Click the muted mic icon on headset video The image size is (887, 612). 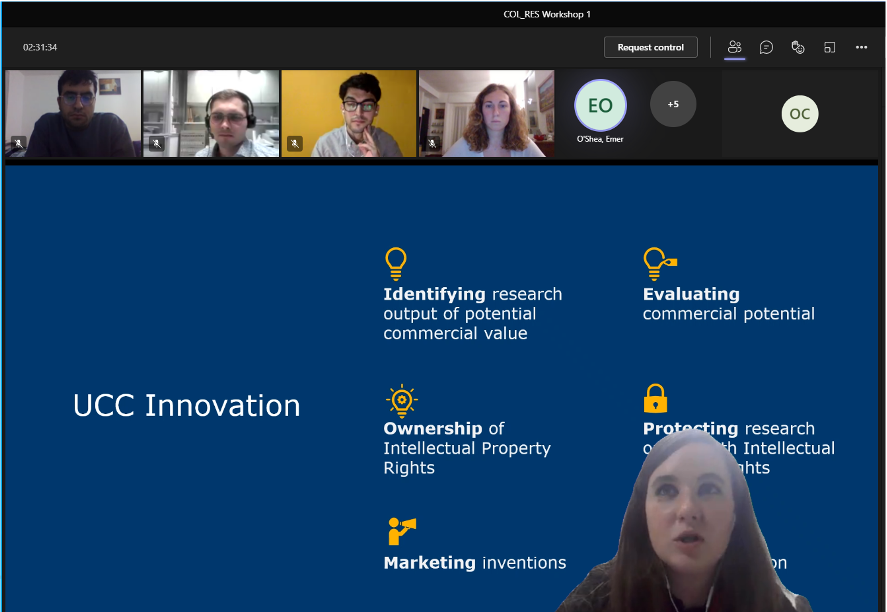157,144
